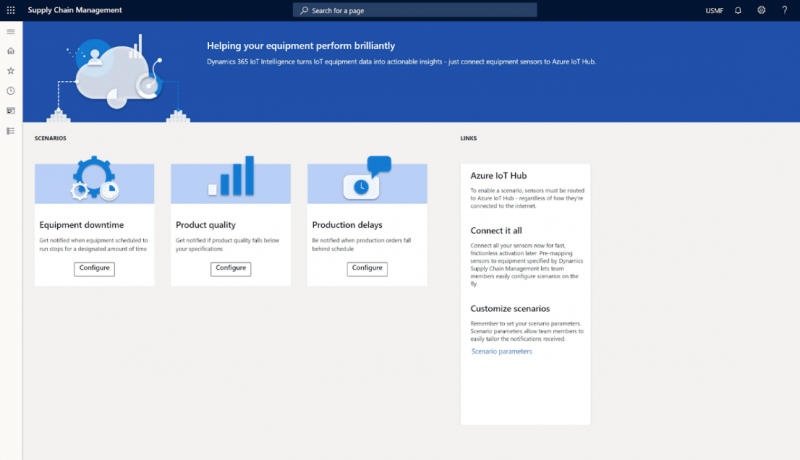
Task: Configure the Equipment downtime scenario
Action: 94,268
